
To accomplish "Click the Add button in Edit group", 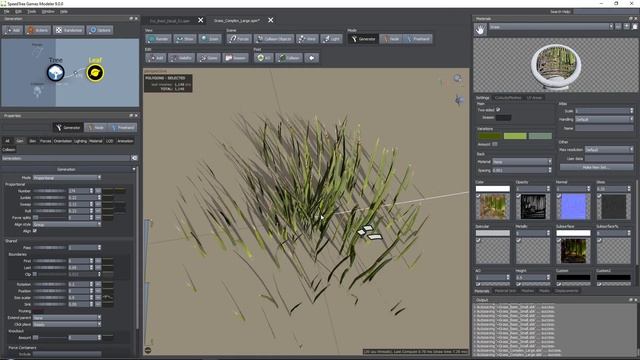I will (156, 58).
